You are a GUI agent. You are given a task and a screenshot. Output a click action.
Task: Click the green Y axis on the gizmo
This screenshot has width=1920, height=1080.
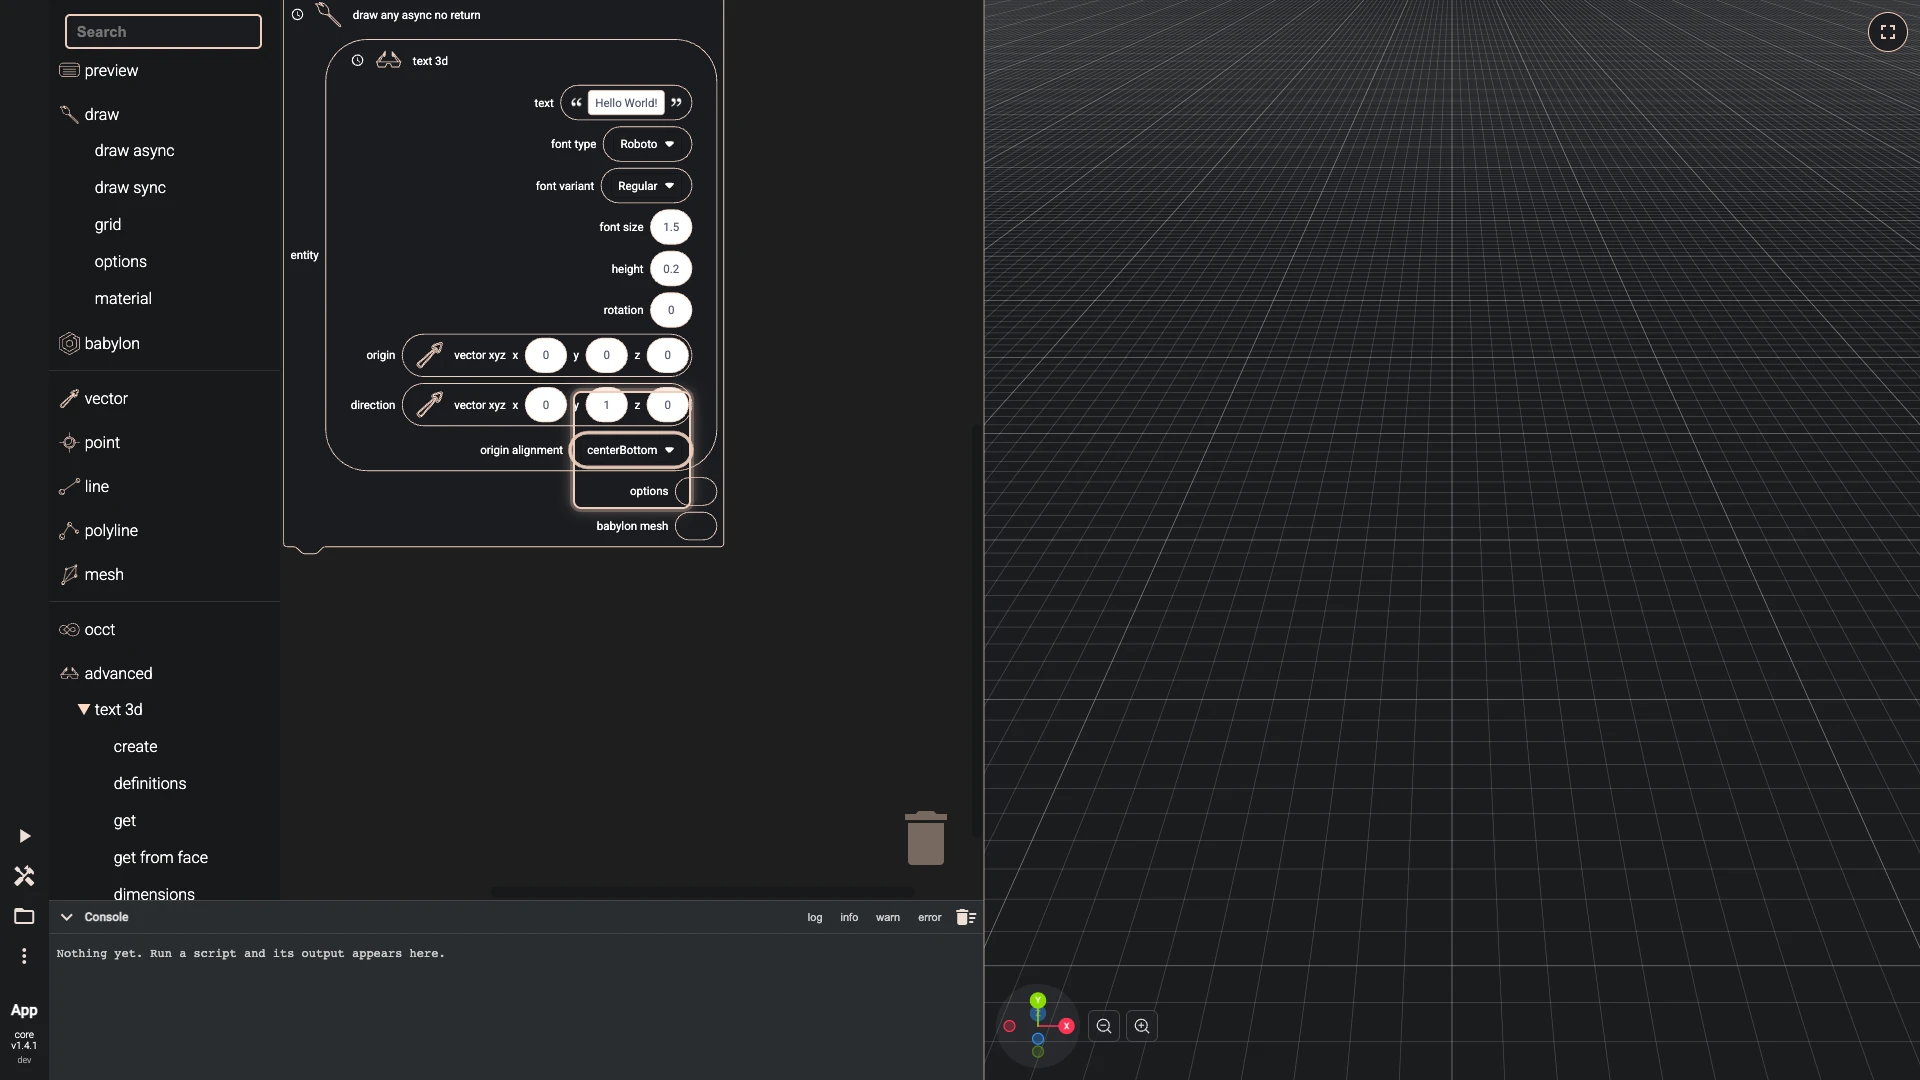1038,1000
